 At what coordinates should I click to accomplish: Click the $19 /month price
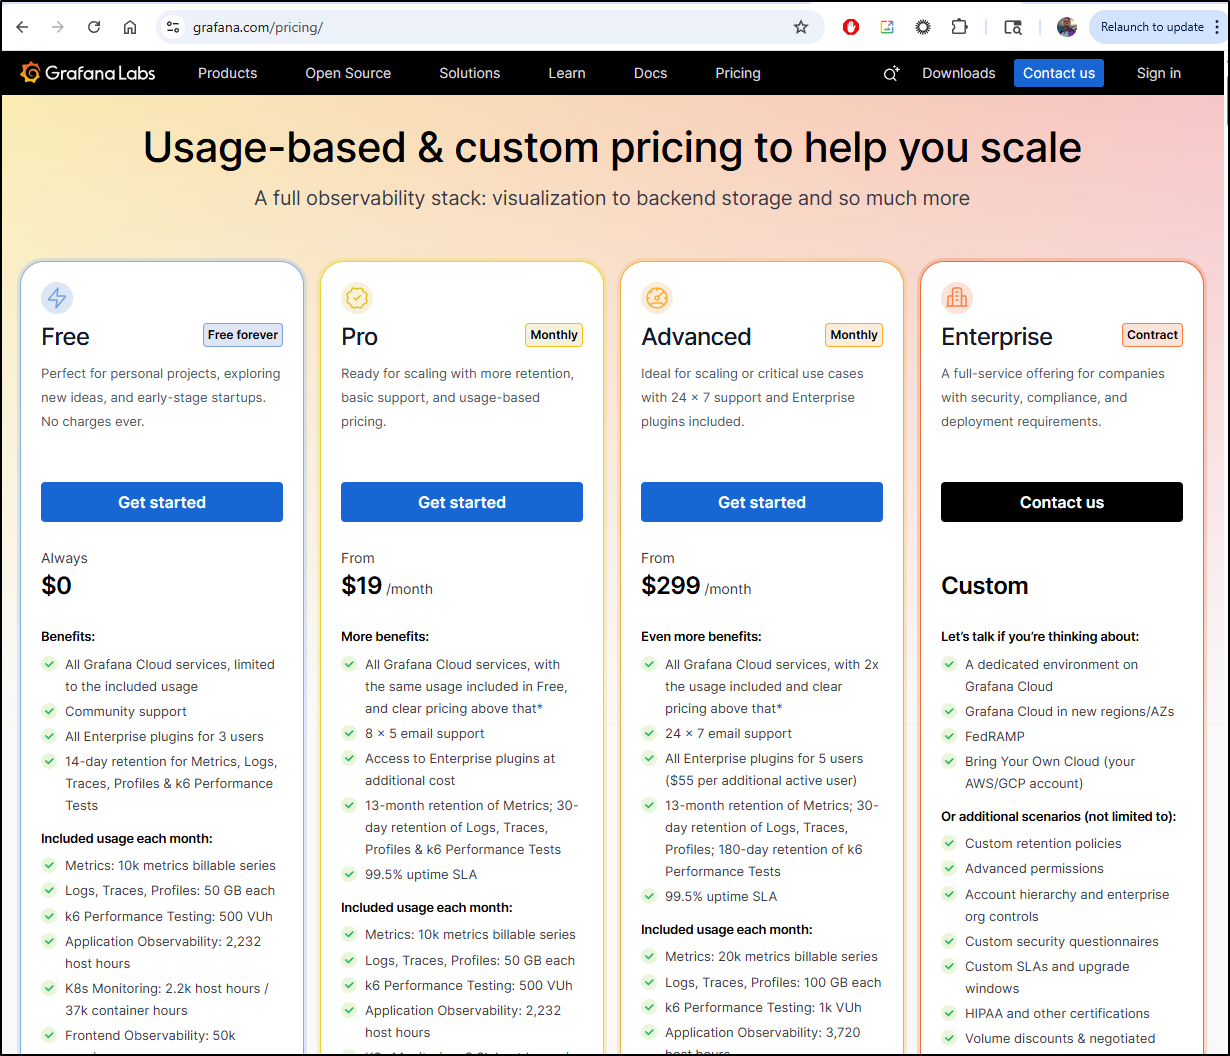click(x=387, y=586)
